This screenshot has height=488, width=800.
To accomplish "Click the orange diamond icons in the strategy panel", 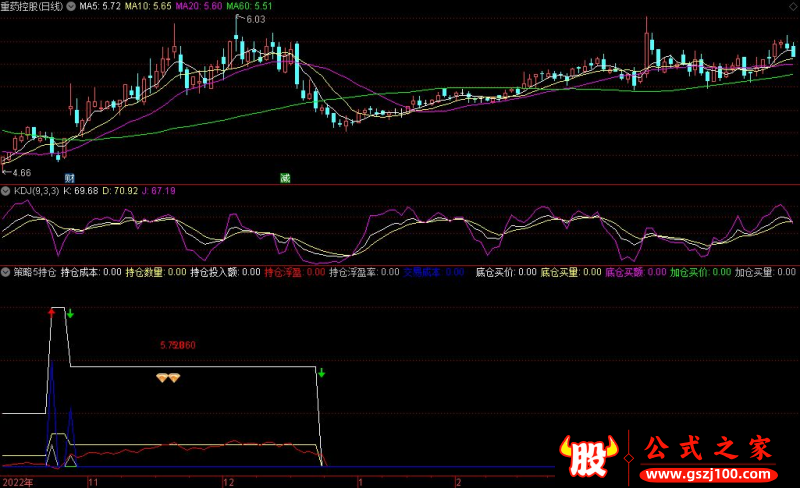I will click(x=167, y=377).
